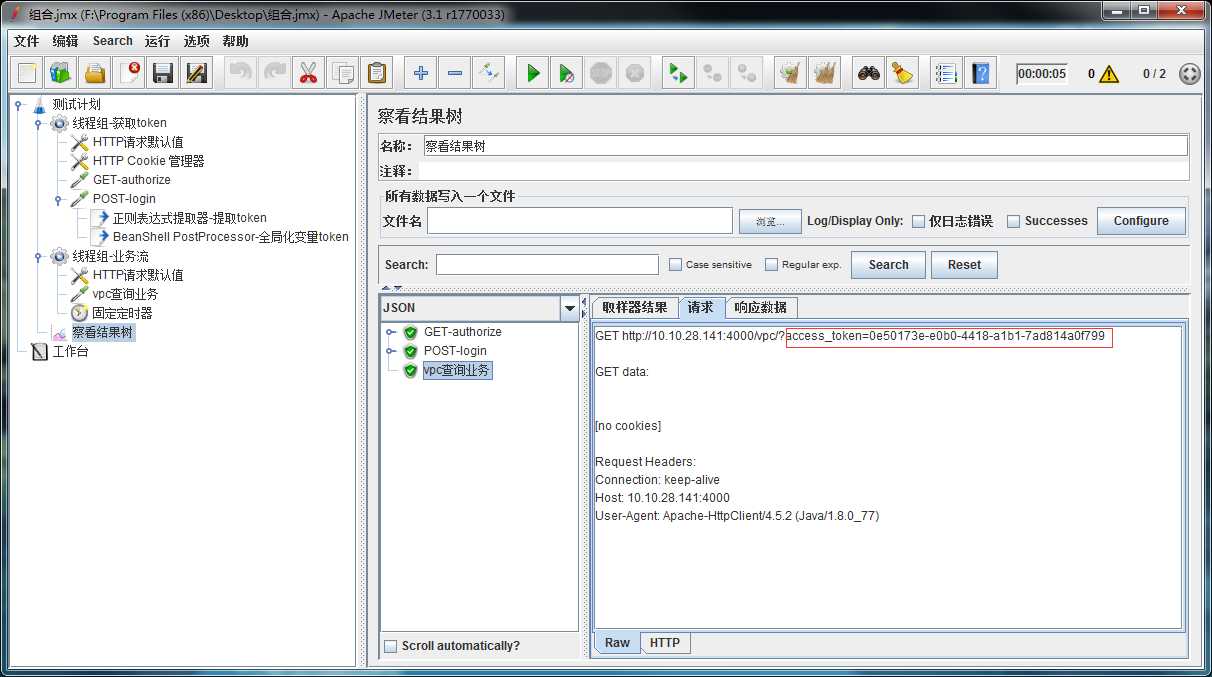
Task: Reset search with yellow broom icon
Action: 903,73
